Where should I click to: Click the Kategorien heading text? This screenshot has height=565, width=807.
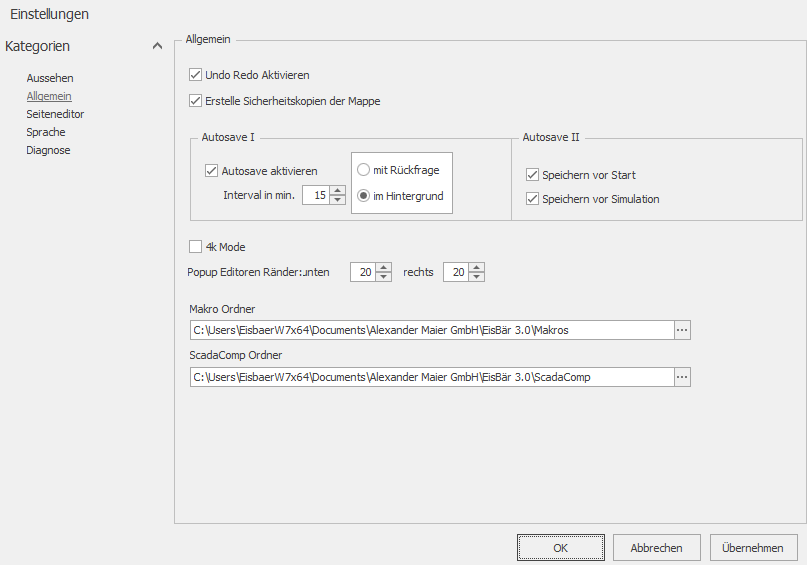(37, 46)
